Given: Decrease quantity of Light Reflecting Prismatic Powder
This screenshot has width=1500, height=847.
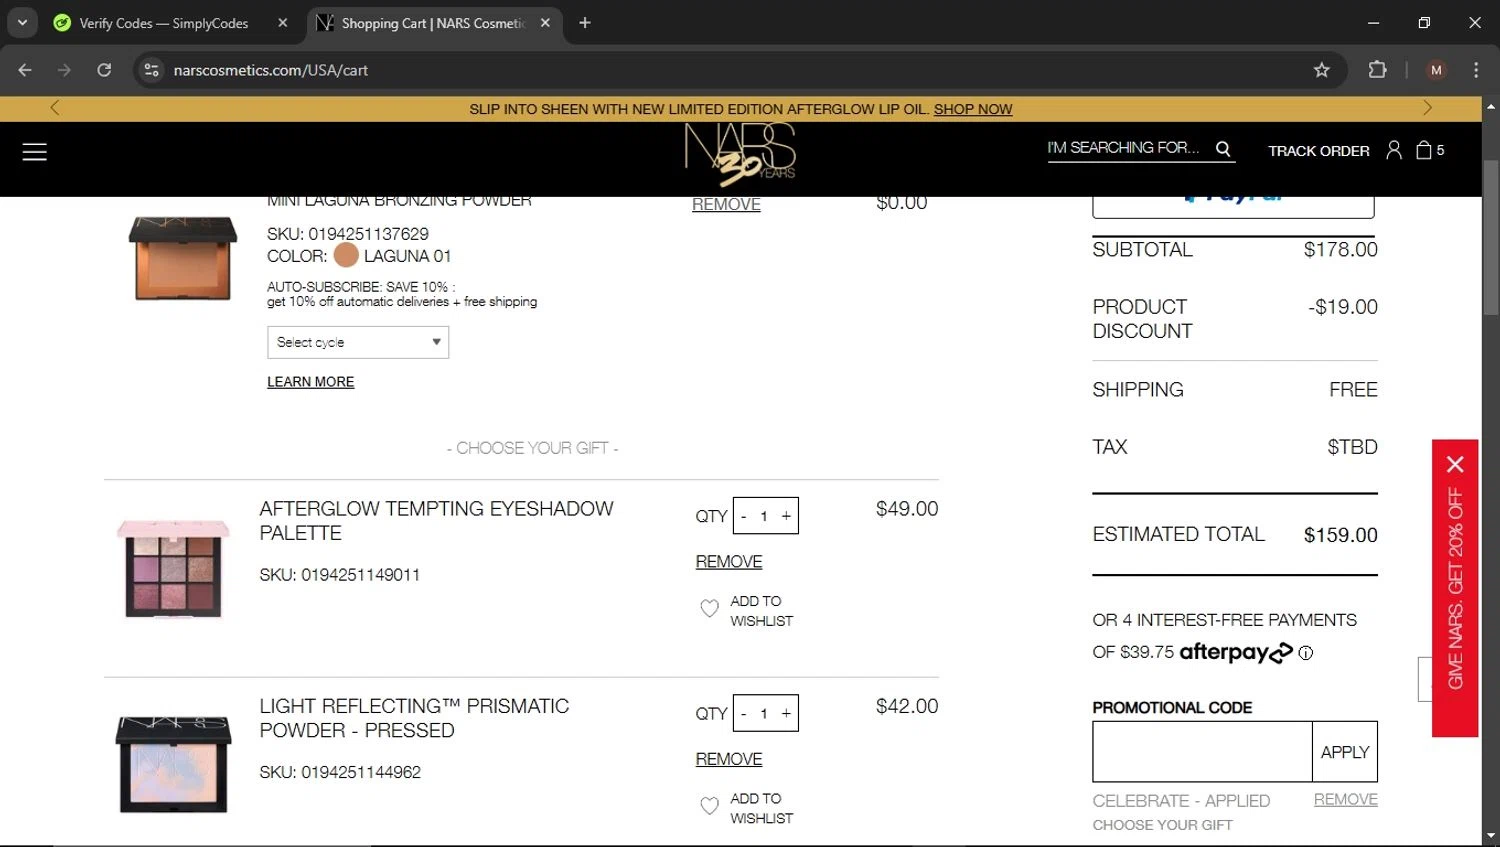Looking at the screenshot, I should 744,713.
